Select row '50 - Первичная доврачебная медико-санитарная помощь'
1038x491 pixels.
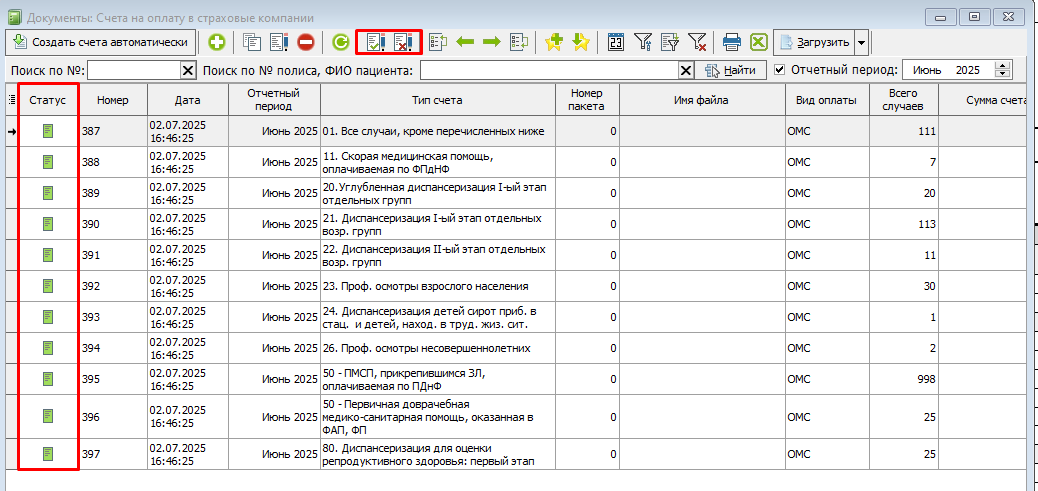point(516,417)
